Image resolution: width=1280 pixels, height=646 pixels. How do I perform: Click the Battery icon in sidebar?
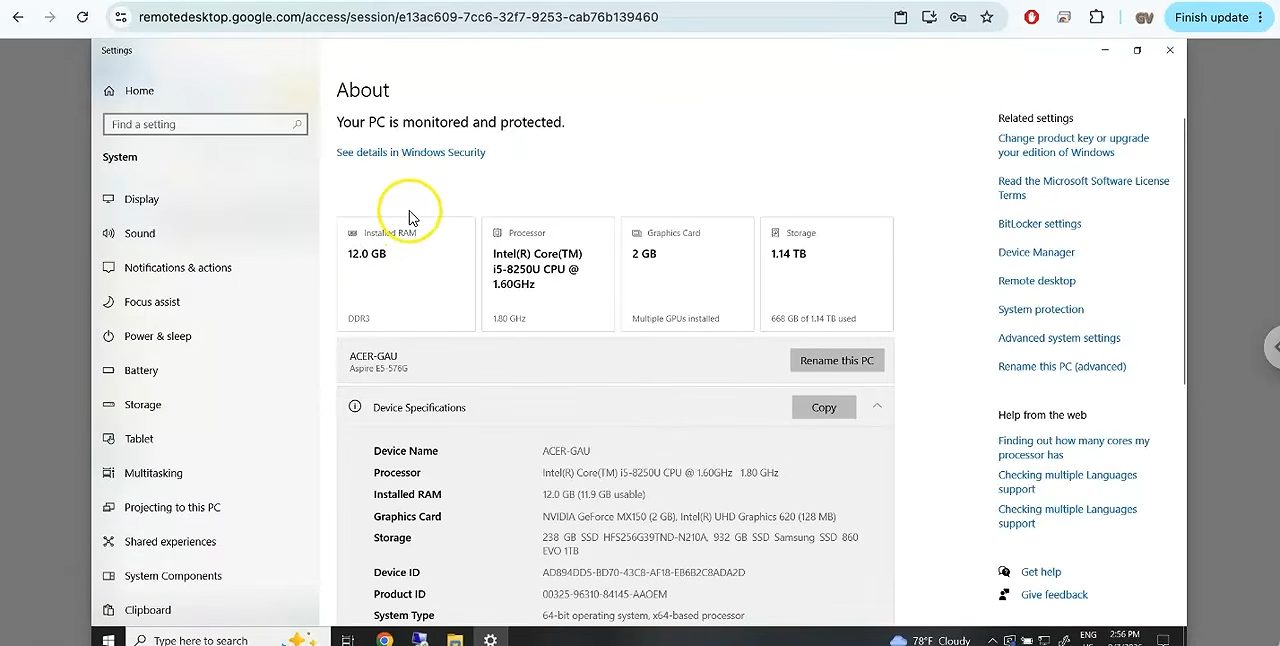point(108,370)
